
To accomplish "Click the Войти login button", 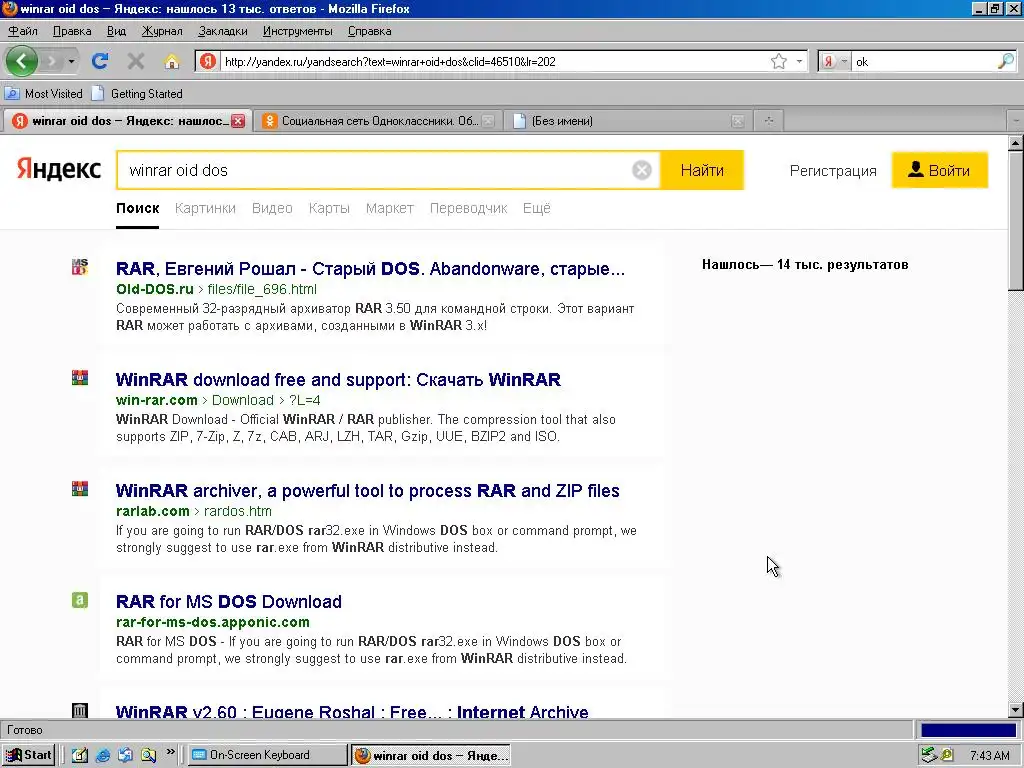I will [940, 170].
